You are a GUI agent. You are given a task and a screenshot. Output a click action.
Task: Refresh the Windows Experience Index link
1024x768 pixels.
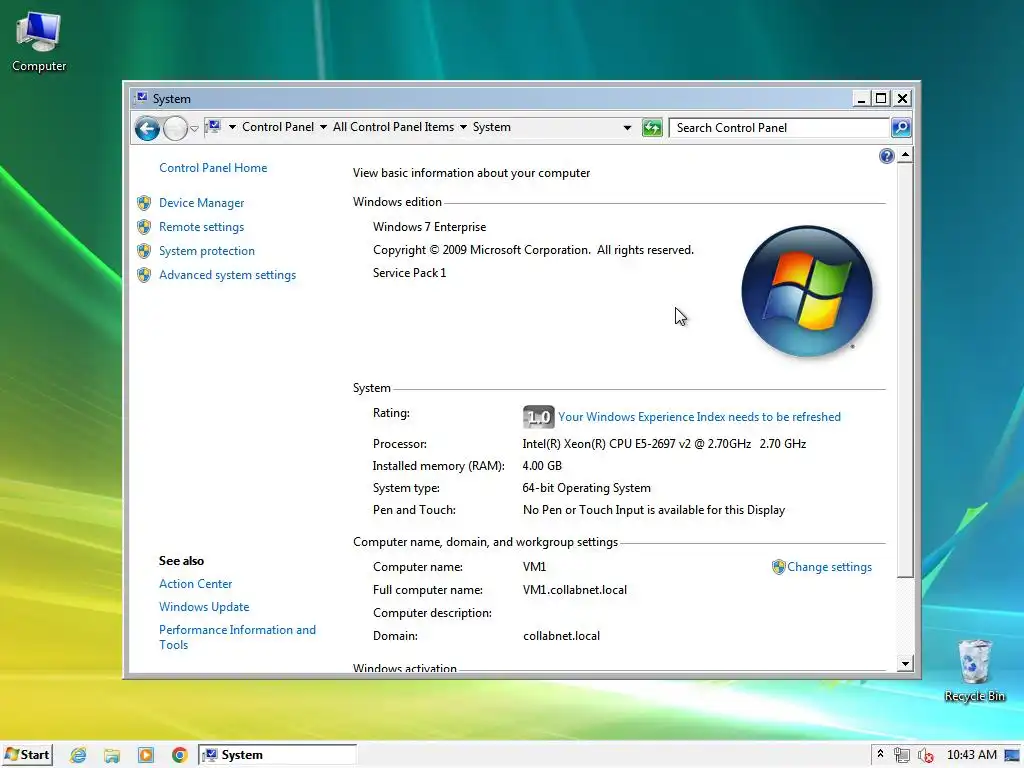tap(699, 417)
